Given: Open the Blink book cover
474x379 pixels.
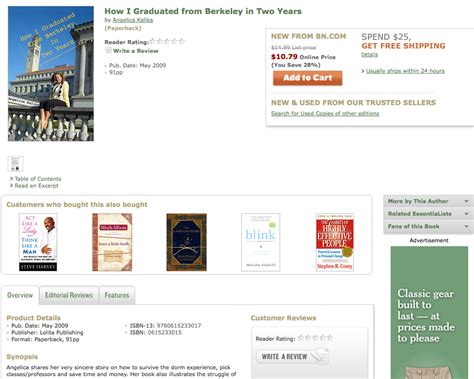Looking at the screenshot, I should pos(261,242).
